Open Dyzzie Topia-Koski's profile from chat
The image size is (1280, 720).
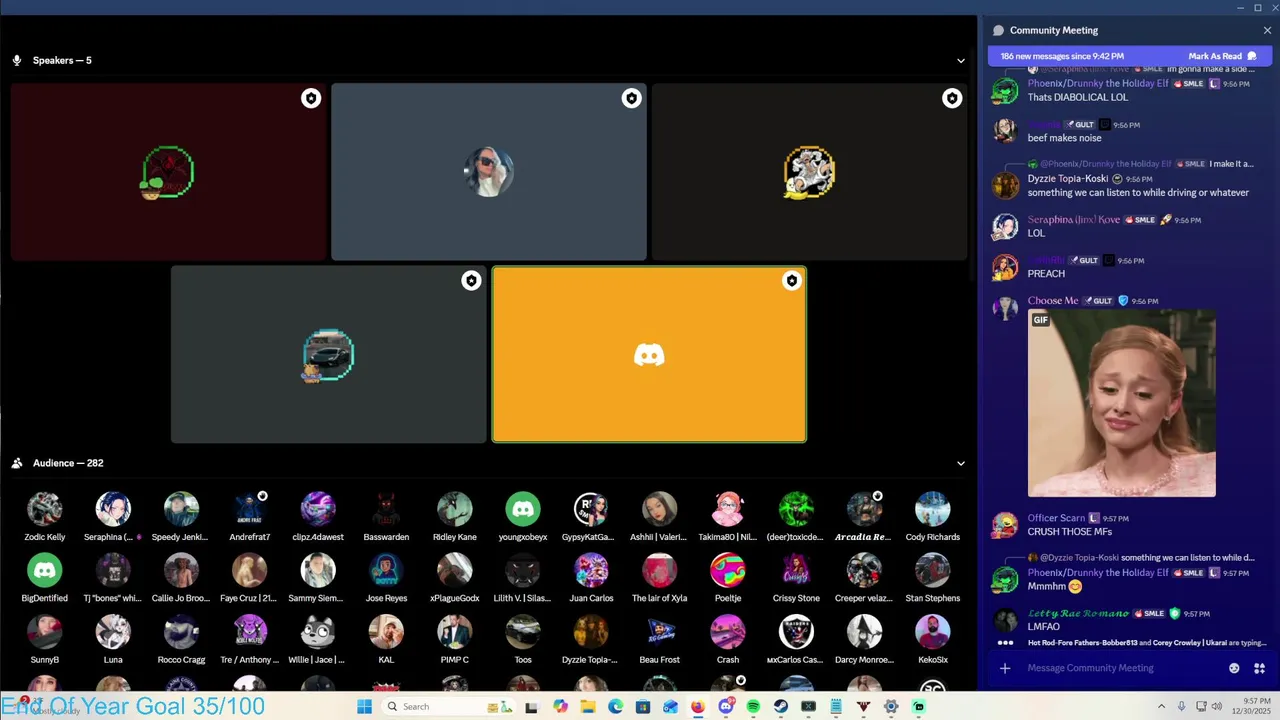(x=1068, y=179)
